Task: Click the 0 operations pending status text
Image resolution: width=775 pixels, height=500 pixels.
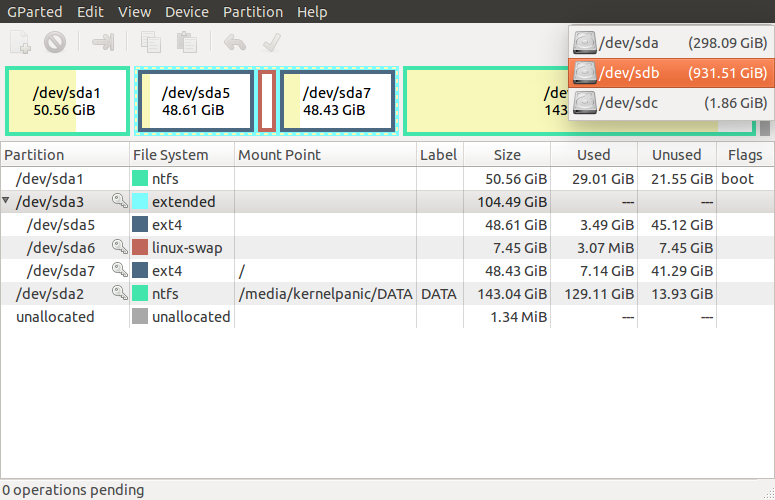Action: [73, 490]
